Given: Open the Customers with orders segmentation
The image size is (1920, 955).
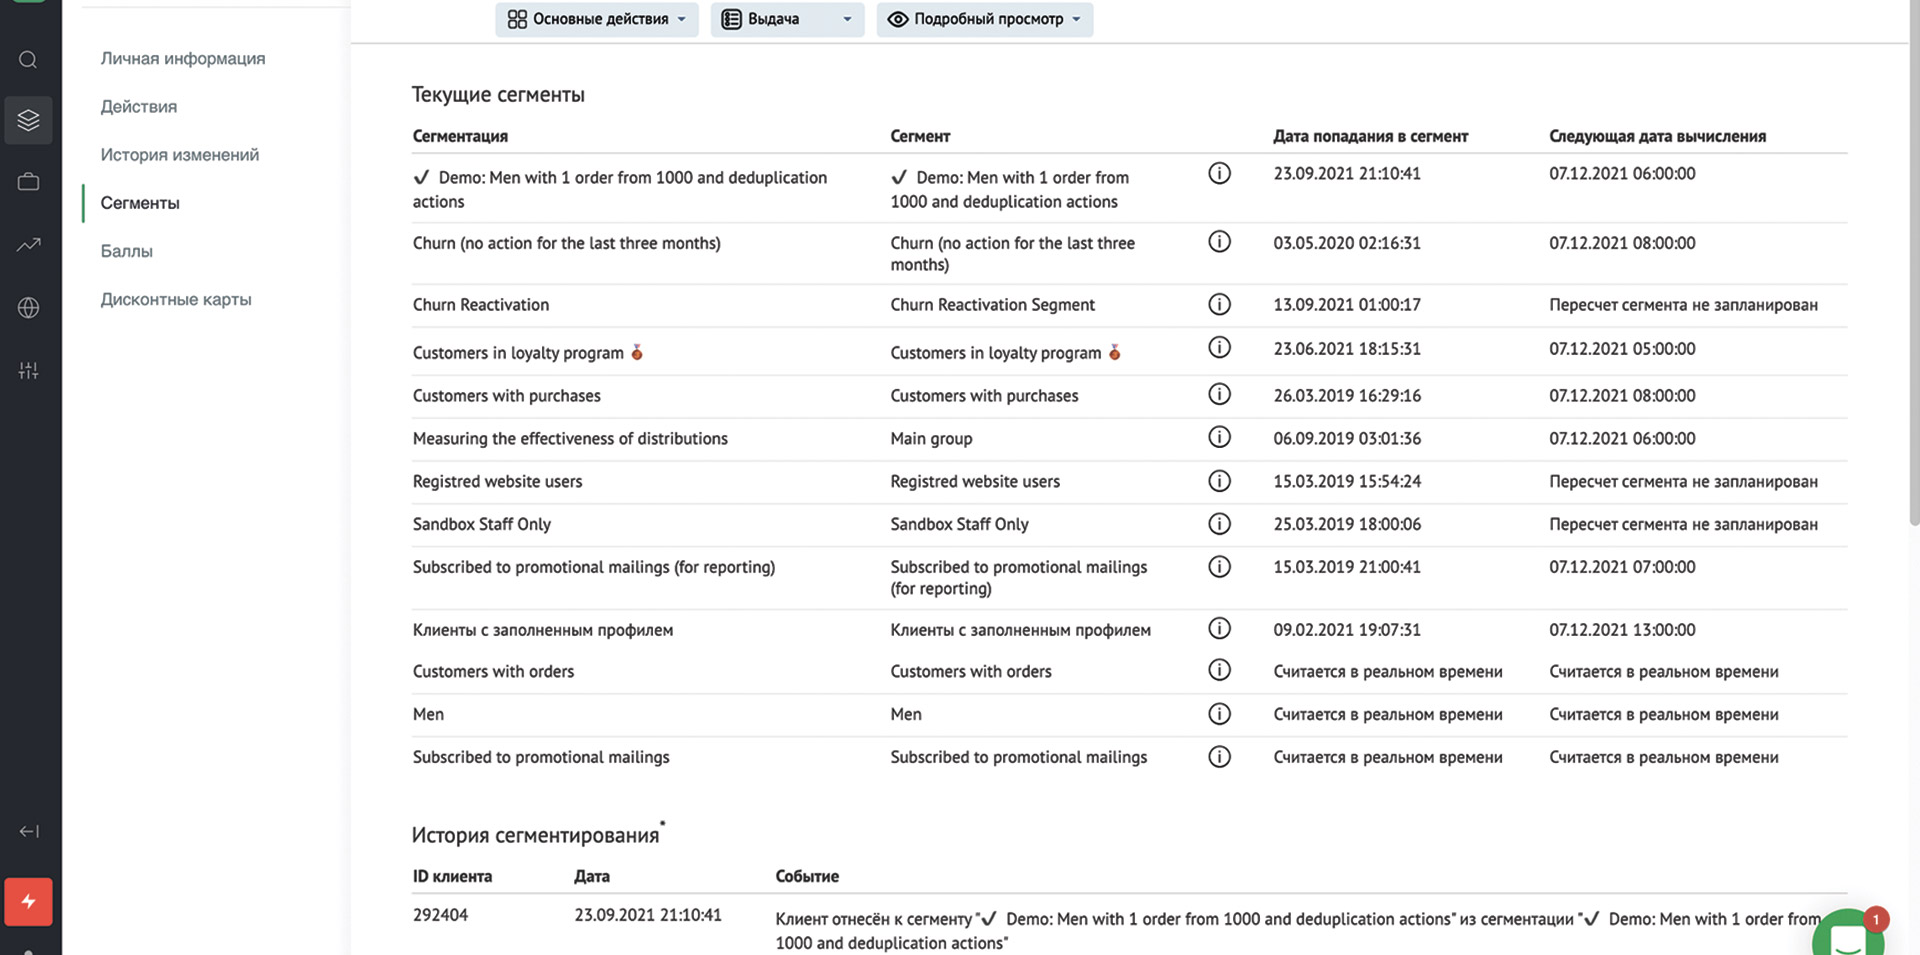Looking at the screenshot, I should coord(493,672).
